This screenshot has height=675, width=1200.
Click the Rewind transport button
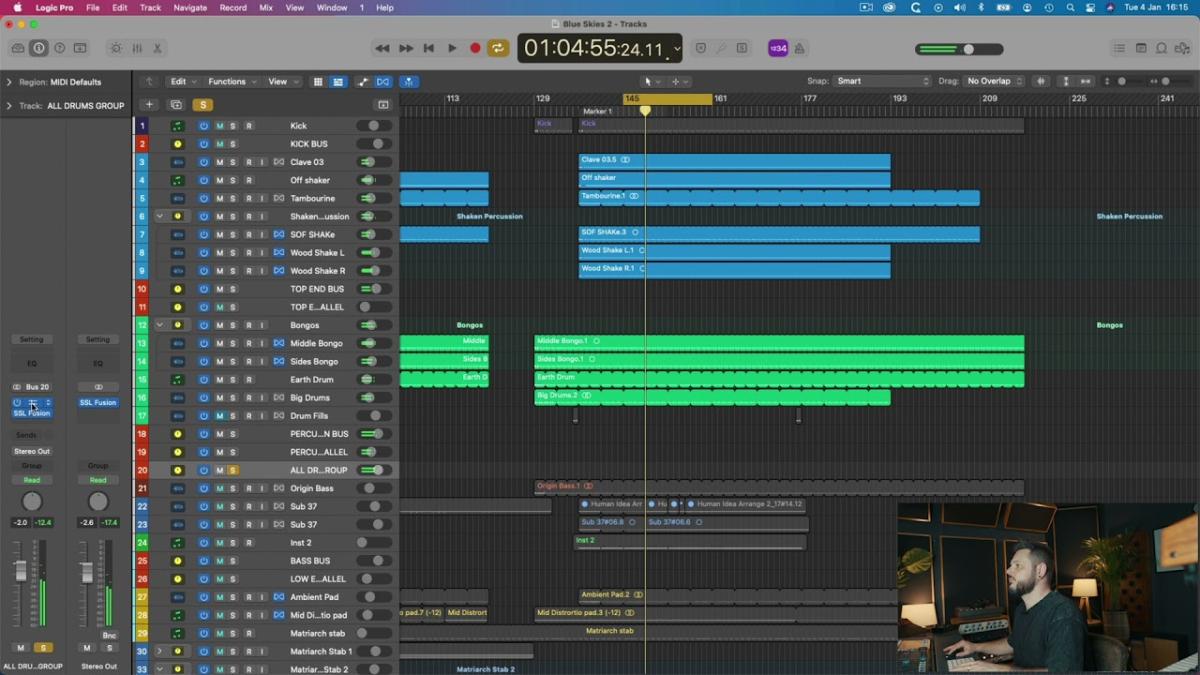click(x=382, y=48)
